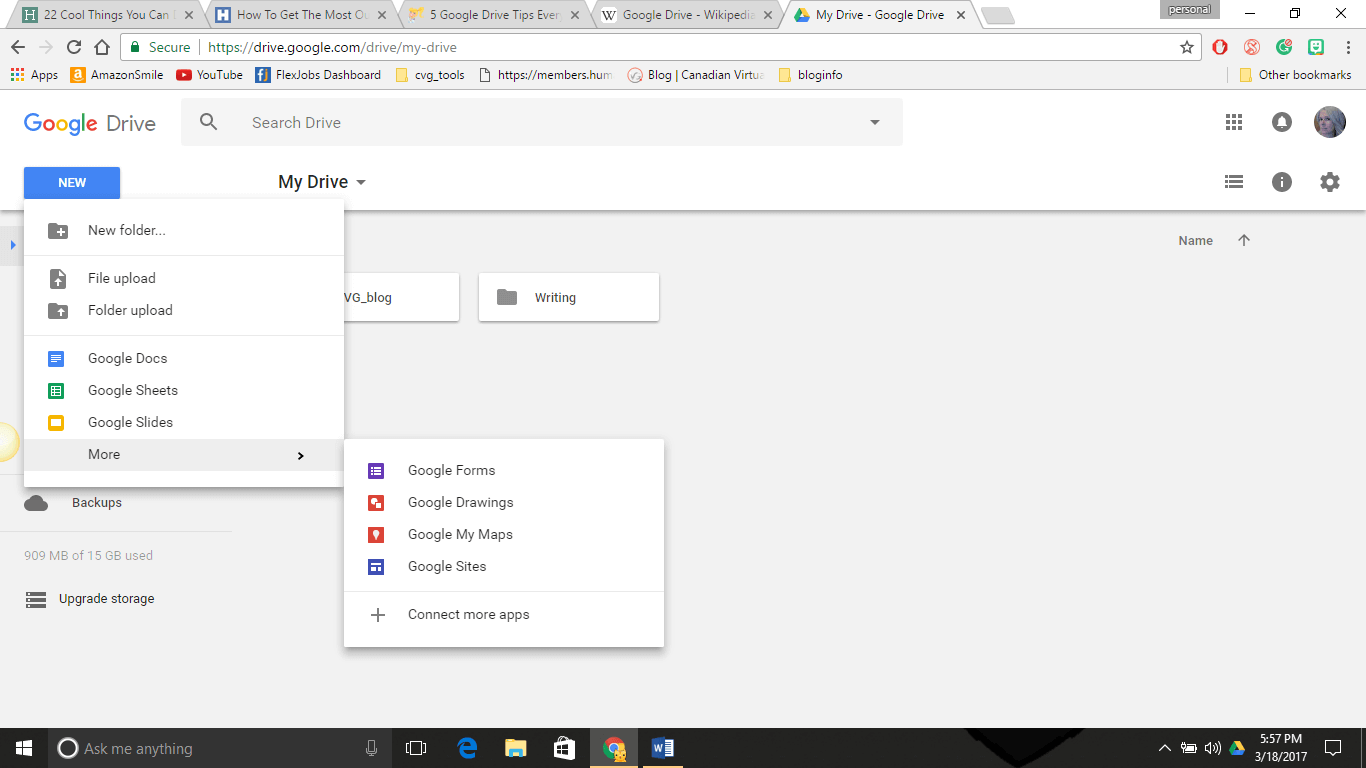
Task: Choose Folder upload menu entry
Action: (184, 310)
